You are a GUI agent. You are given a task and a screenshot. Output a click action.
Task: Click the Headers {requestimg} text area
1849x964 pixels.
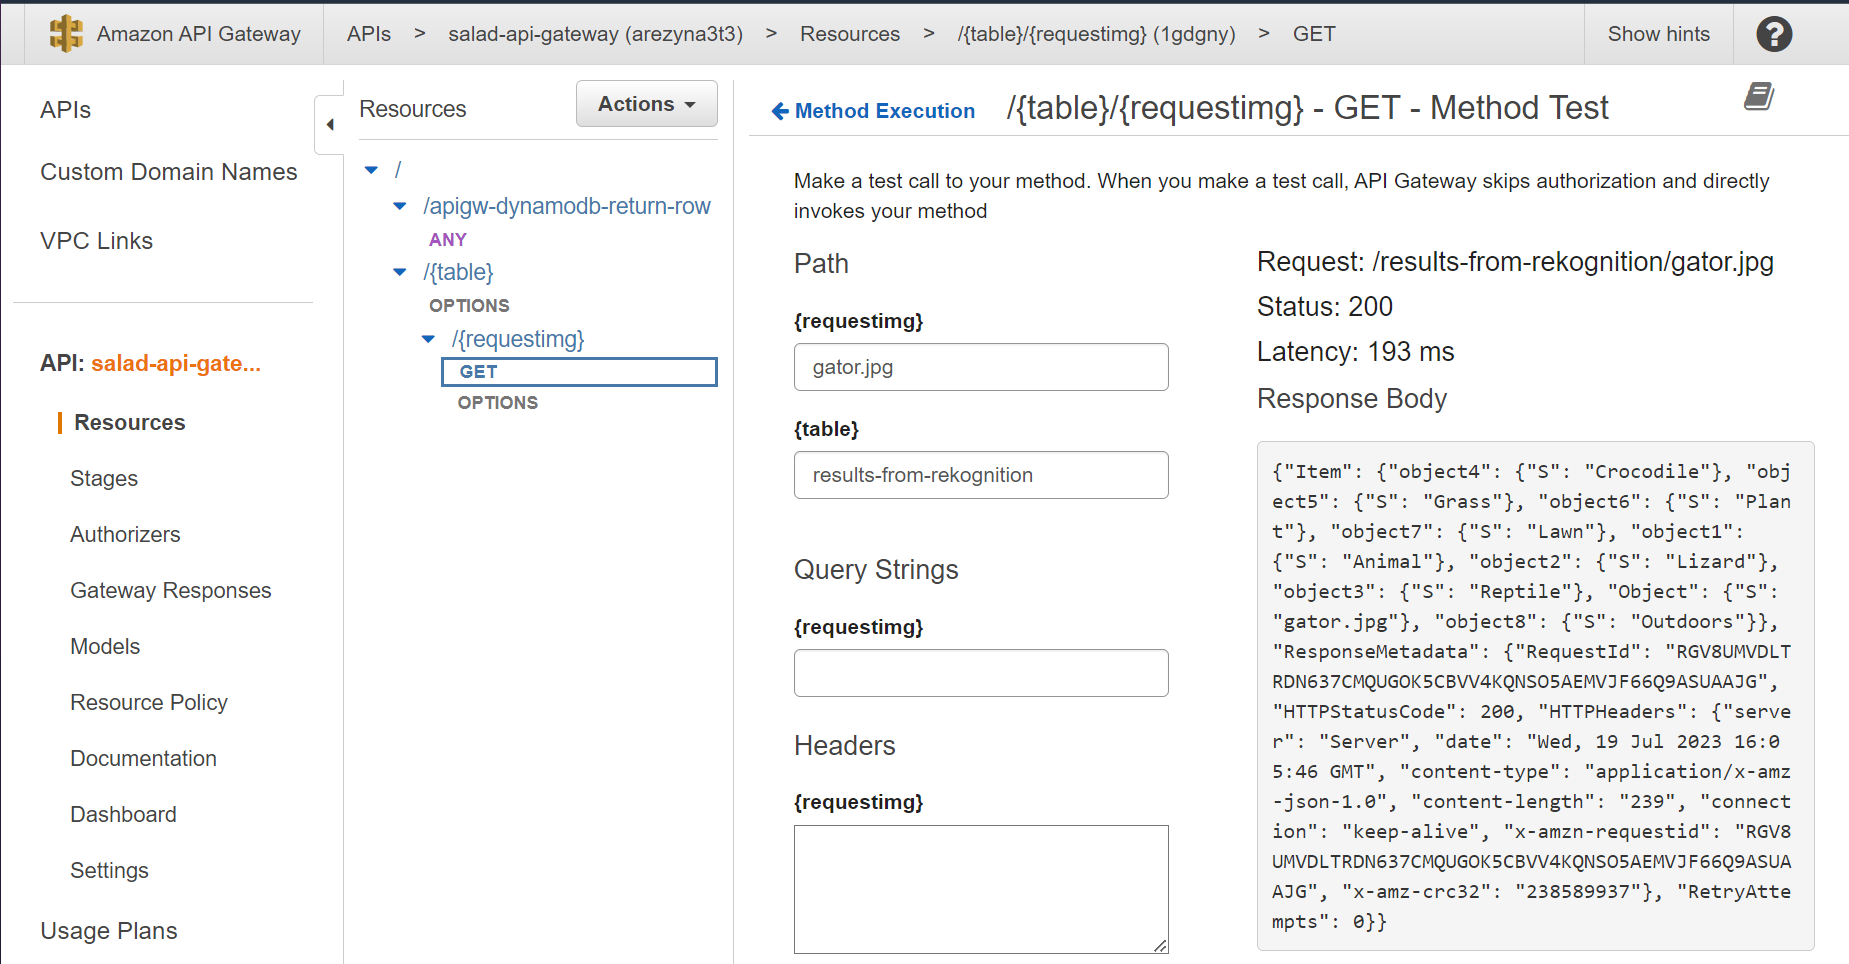(x=980, y=888)
